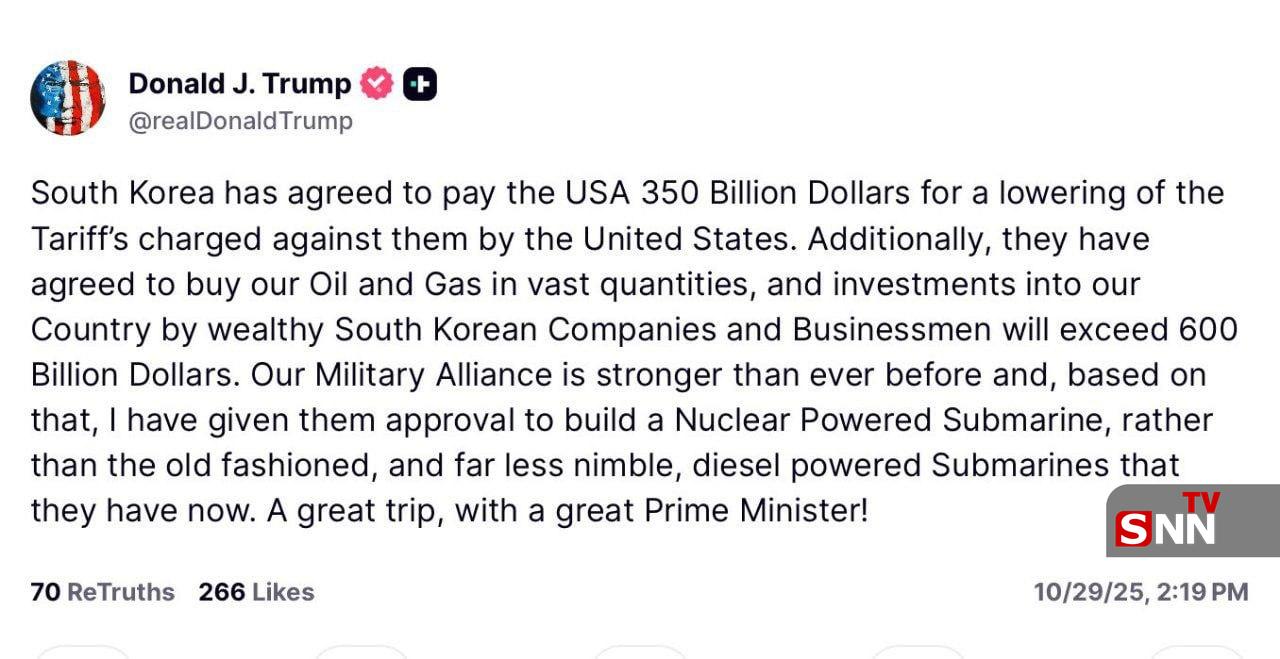Image resolution: width=1280 pixels, height=659 pixels.
Task: Open the Donald J. Trump display name
Action: coord(239,84)
